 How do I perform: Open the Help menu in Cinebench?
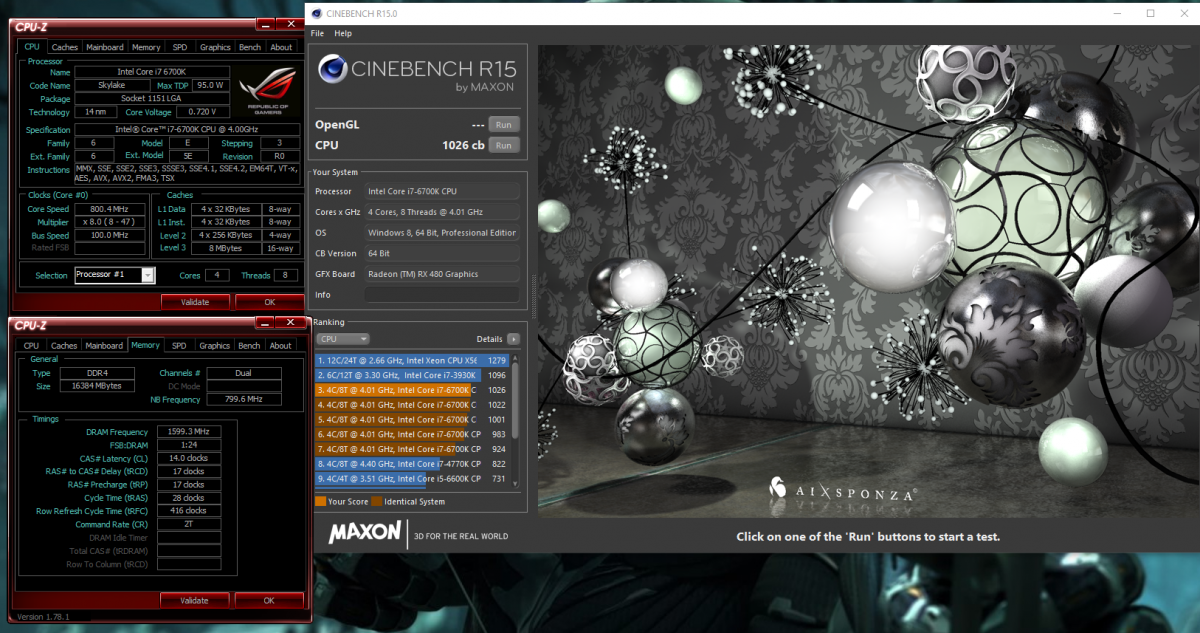click(x=343, y=33)
